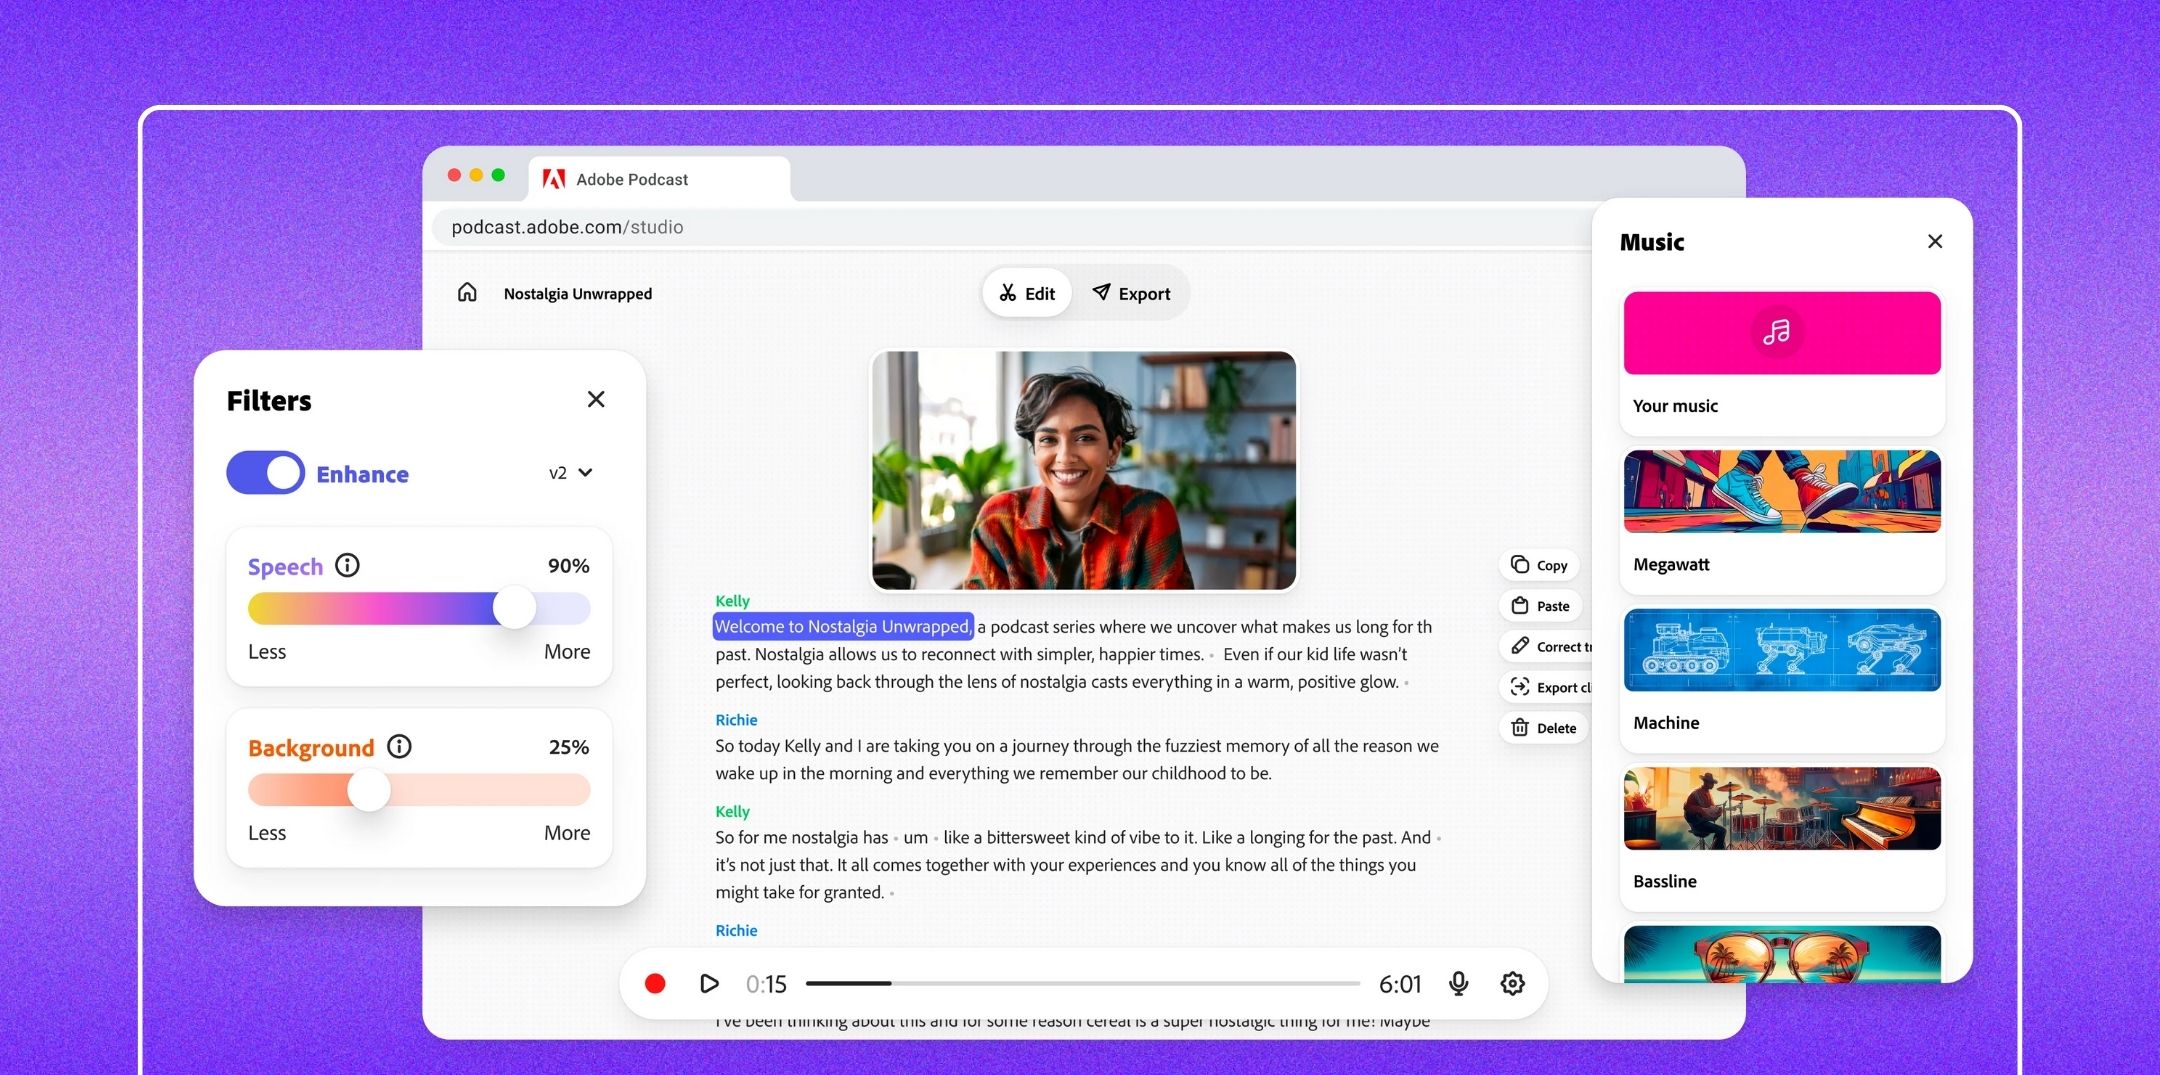Click the red record button
This screenshot has height=1075, width=2160.
click(x=655, y=984)
